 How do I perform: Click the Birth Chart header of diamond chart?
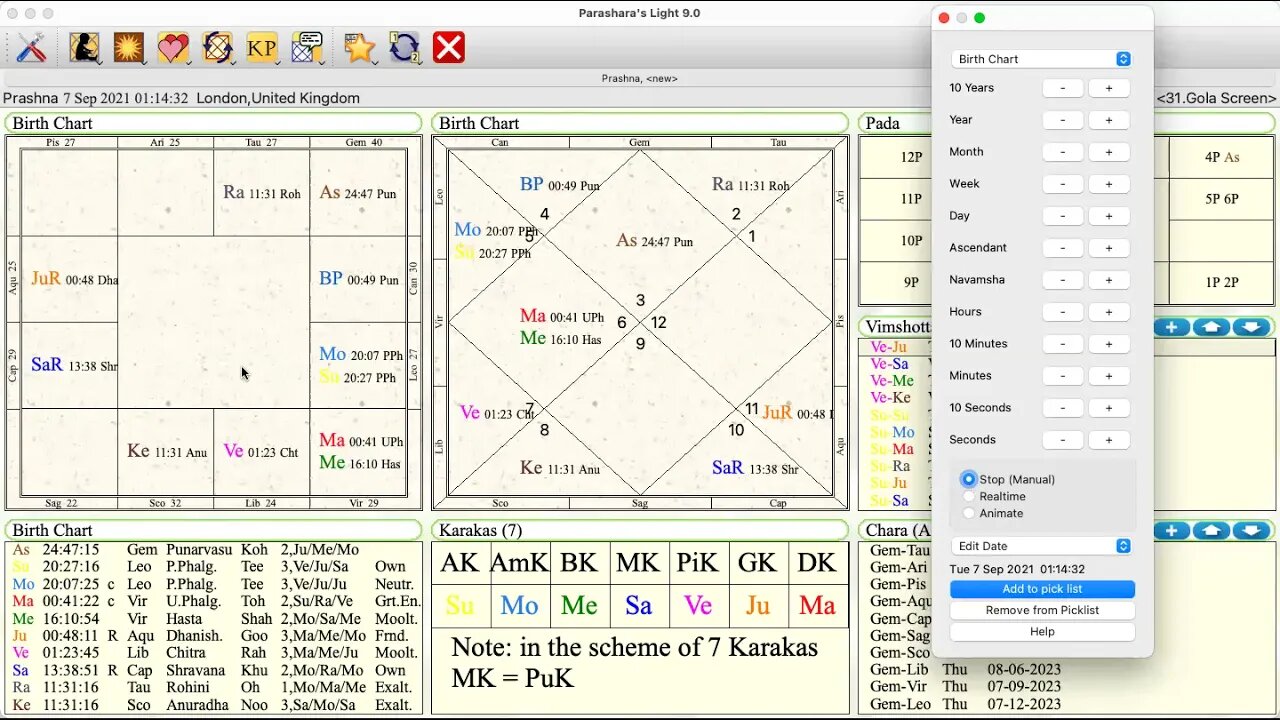point(640,123)
